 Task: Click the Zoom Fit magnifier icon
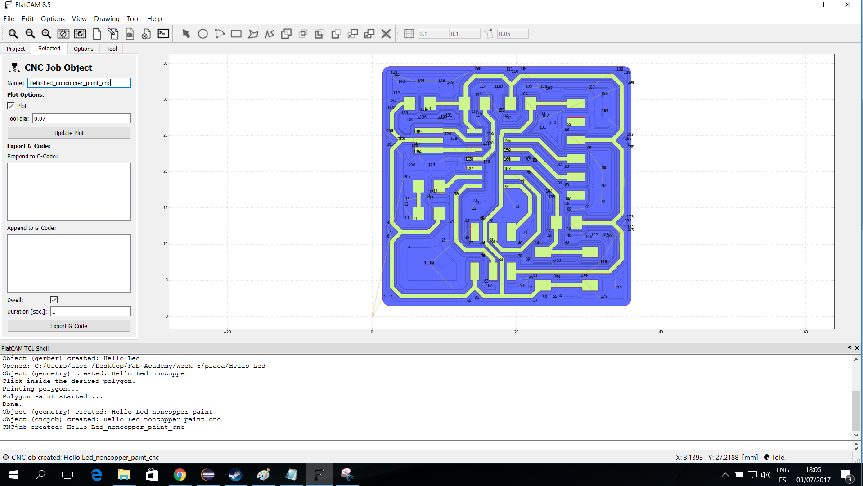(13, 34)
